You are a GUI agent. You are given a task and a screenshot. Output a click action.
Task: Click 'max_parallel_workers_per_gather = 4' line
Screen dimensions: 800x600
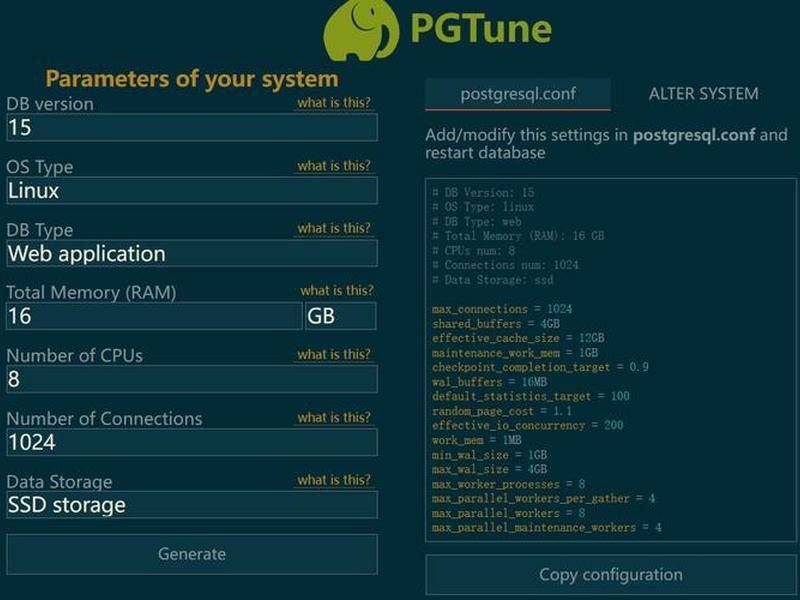click(543, 498)
